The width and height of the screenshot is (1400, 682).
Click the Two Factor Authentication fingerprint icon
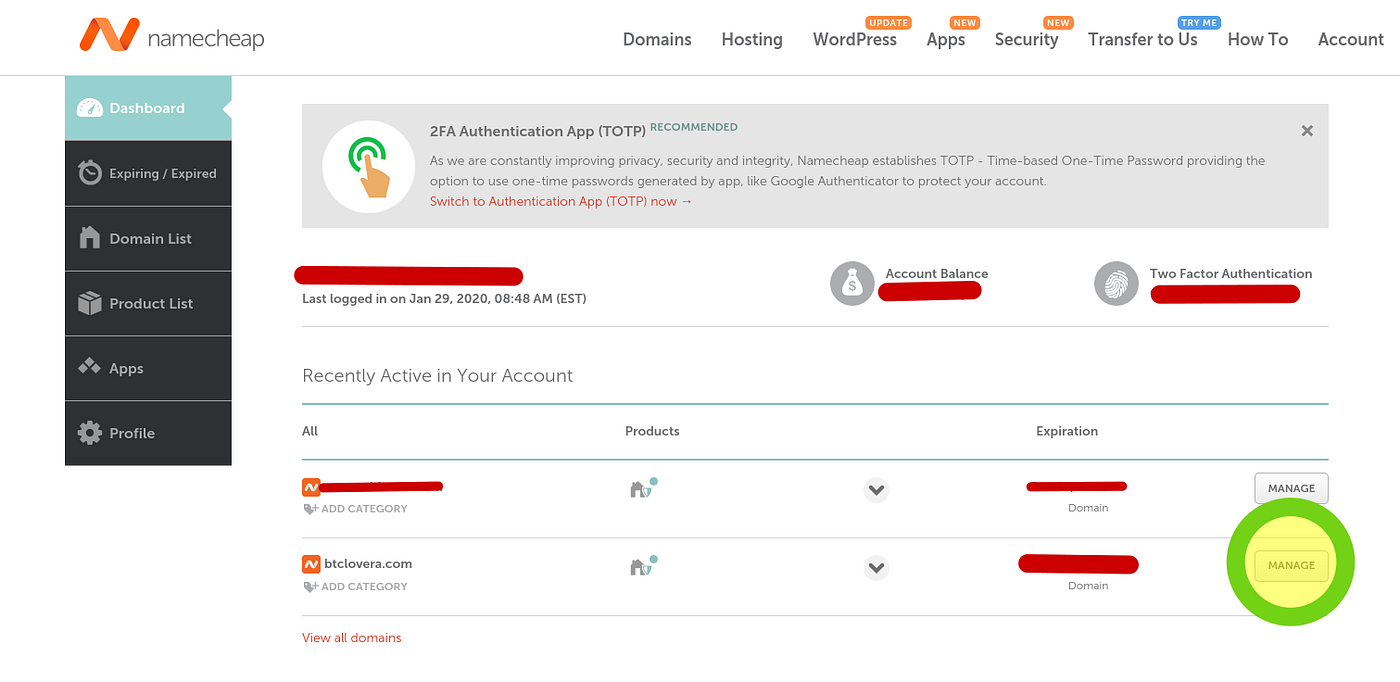1116,284
